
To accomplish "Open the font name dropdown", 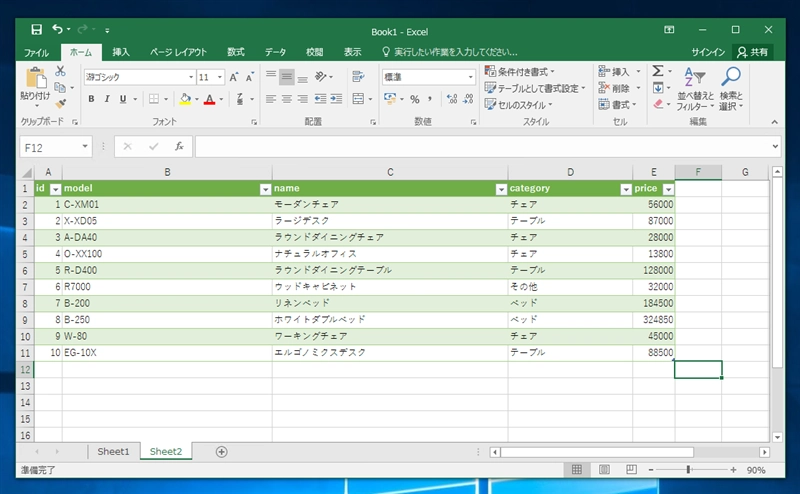I will pyautogui.click(x=191, y=77).
